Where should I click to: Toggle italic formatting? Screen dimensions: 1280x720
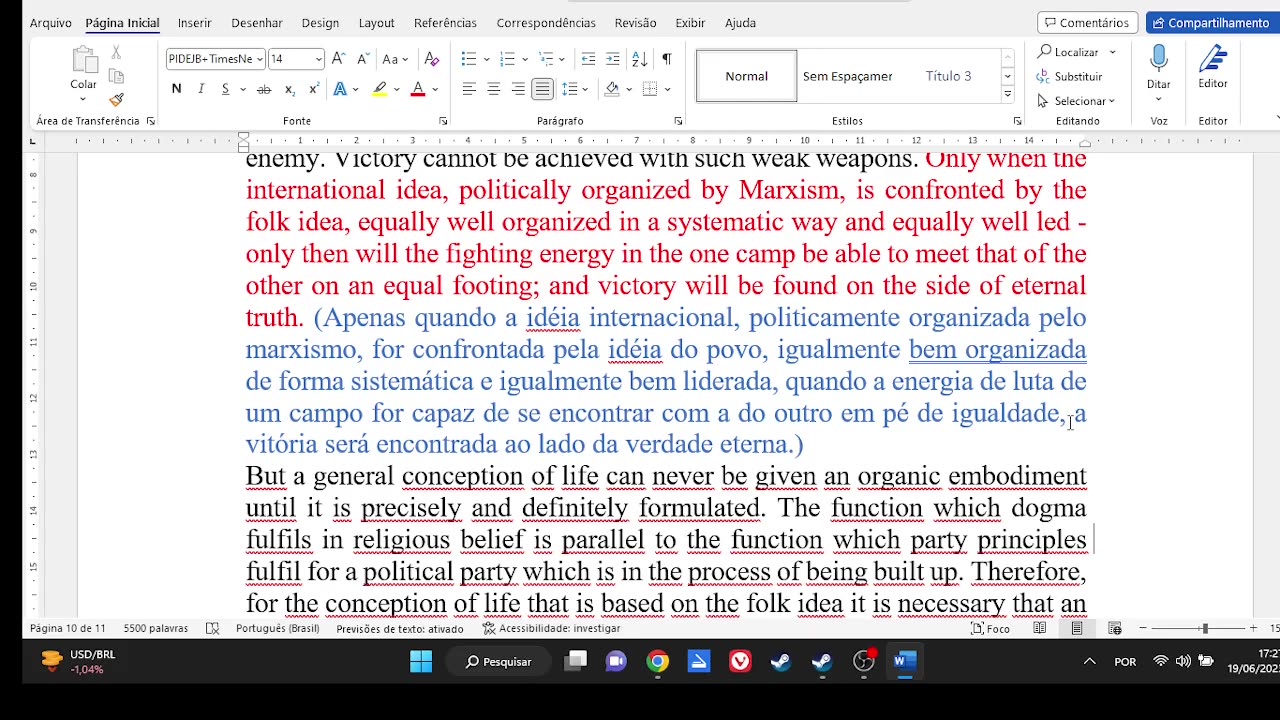tap(201, 89)
